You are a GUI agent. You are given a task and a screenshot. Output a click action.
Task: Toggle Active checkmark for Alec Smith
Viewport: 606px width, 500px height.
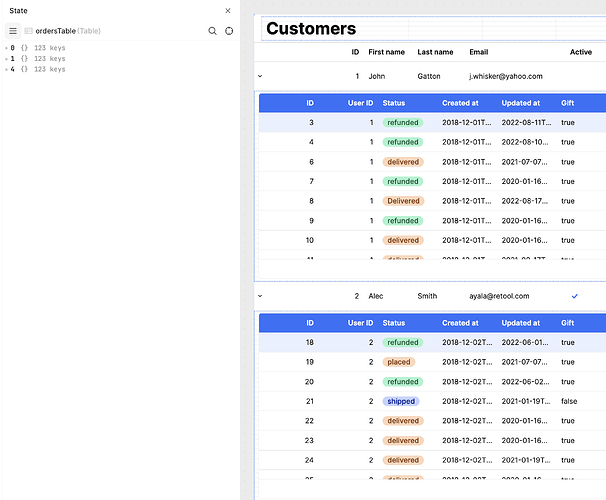pyautogui.click(x=574, y=296)
